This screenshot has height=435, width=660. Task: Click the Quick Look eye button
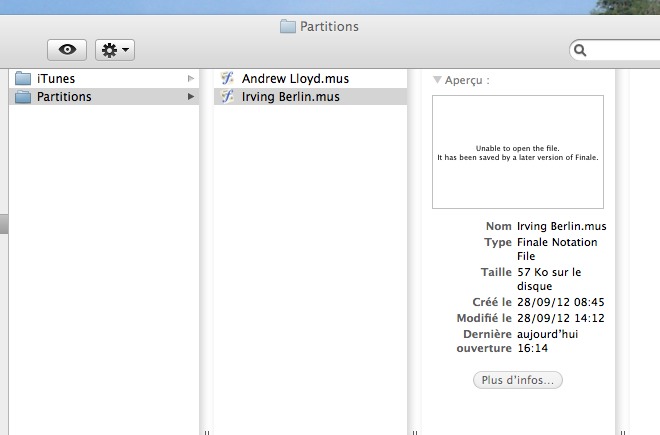click(67, 50)
